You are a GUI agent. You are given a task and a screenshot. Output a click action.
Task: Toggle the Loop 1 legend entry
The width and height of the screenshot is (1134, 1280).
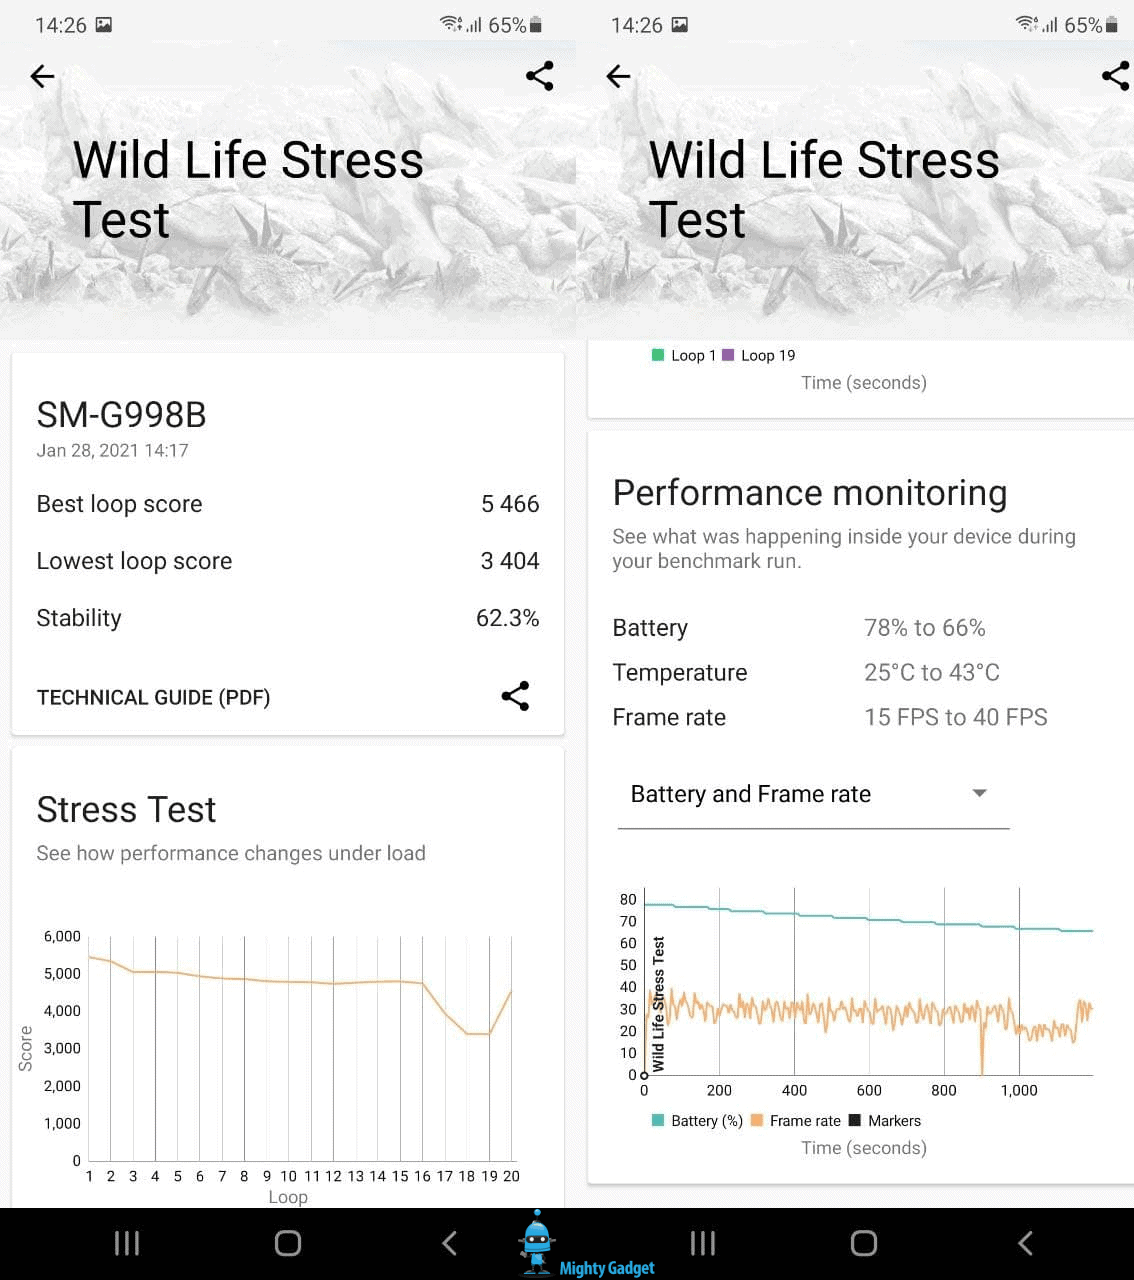pyautogui.click(x=684, y=355)
